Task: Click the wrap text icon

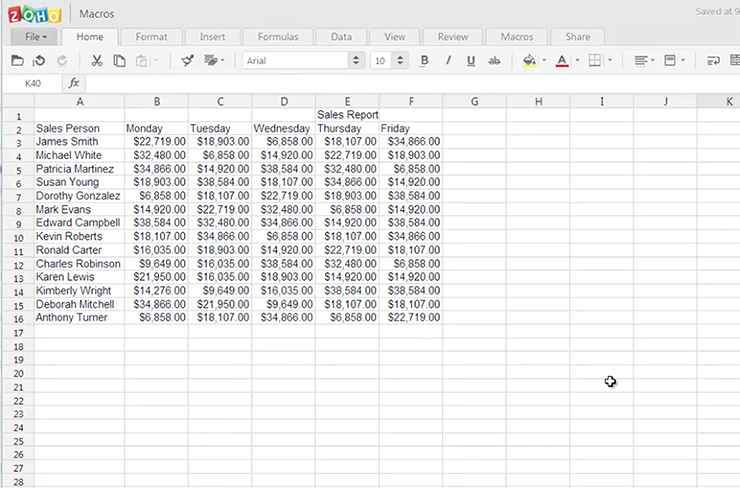Action: click(712, 61)
